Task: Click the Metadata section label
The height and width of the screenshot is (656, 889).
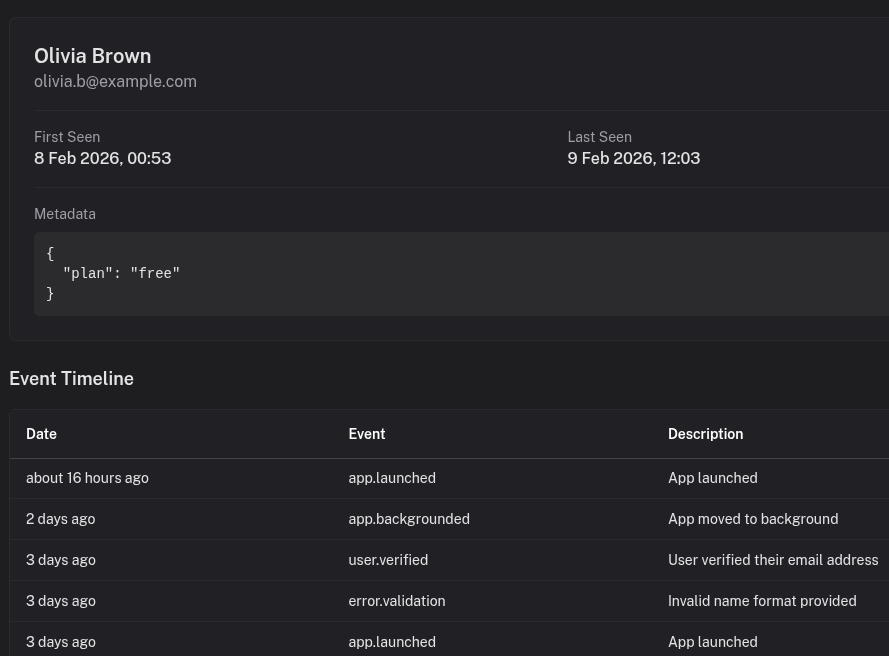Action: coord(64,214)
